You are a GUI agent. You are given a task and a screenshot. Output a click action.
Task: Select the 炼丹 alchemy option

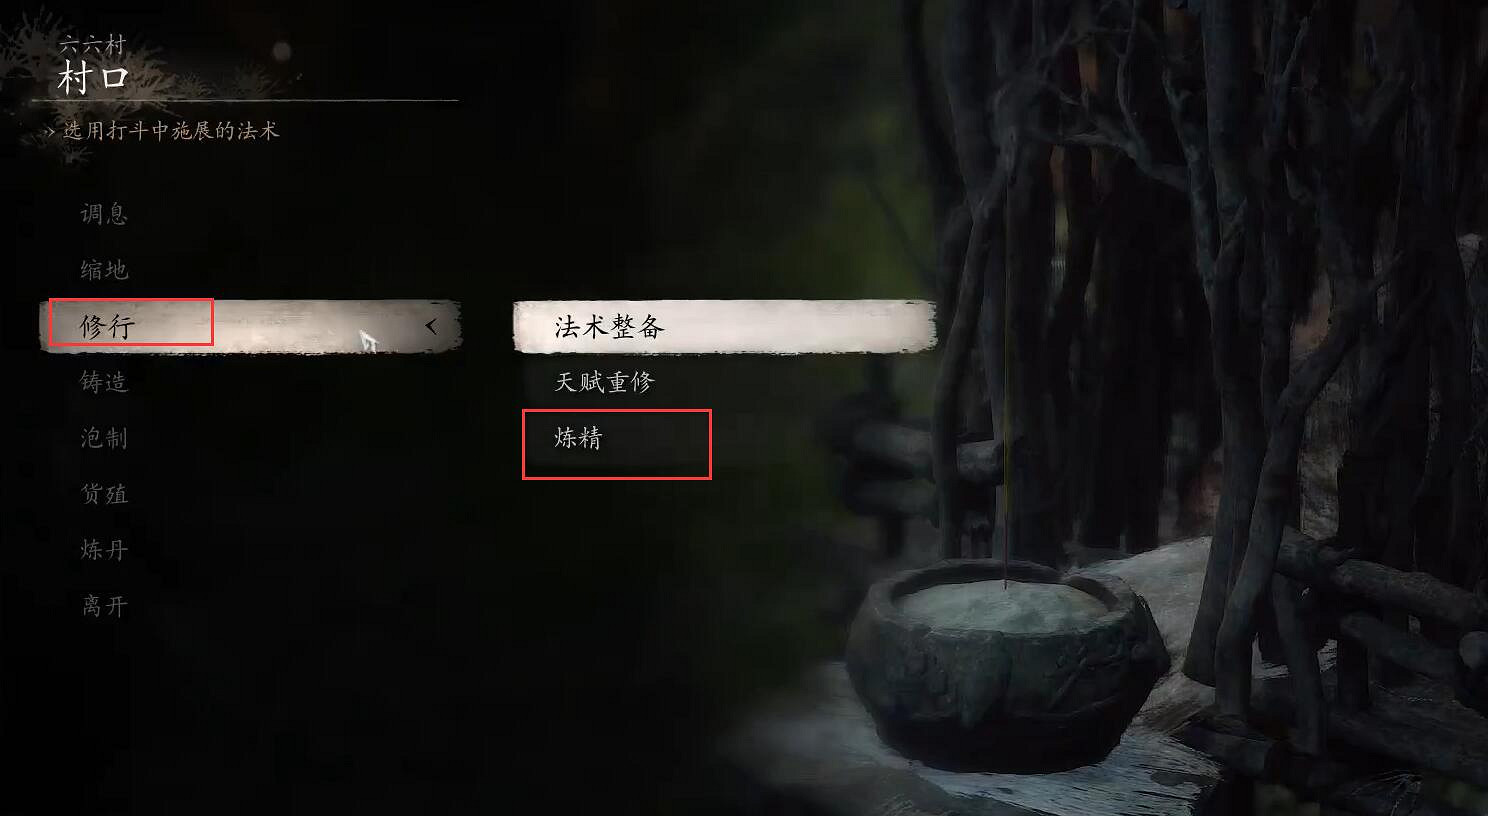[x=104, y=550]
